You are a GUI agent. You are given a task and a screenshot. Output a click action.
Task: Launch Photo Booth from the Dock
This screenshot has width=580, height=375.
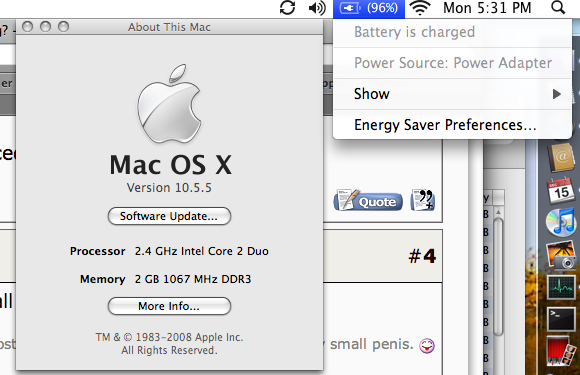(561, 351)
